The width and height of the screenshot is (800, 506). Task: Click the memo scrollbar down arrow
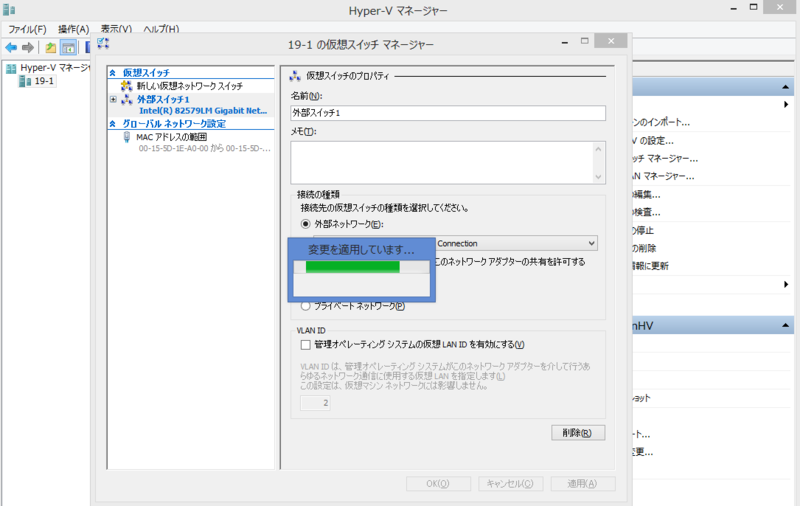598,177
